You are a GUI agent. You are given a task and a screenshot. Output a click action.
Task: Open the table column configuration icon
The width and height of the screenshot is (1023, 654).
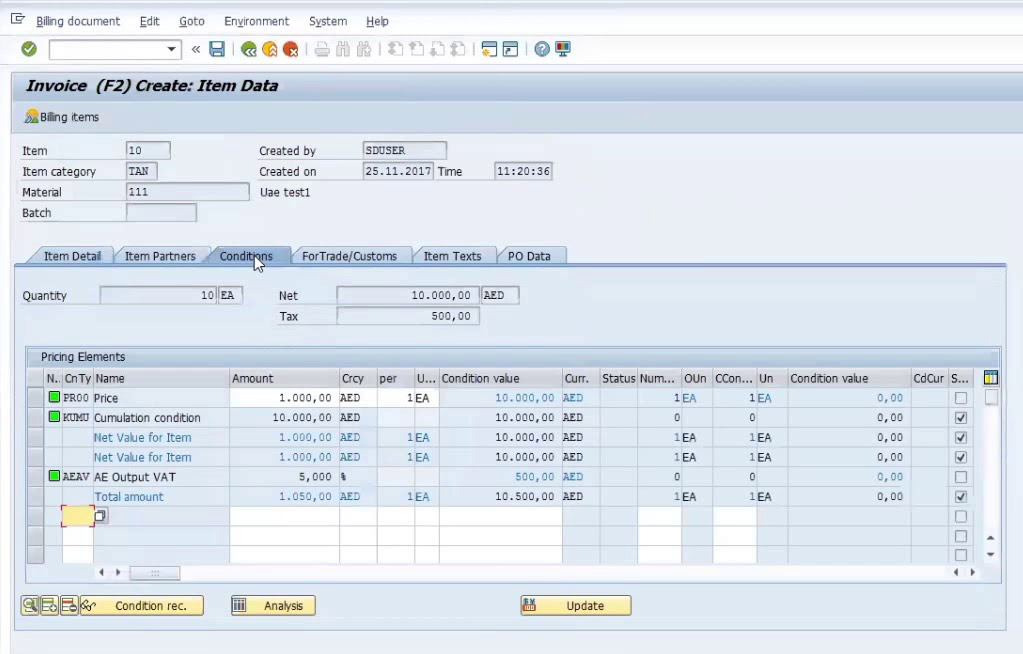tap(990, 378)
